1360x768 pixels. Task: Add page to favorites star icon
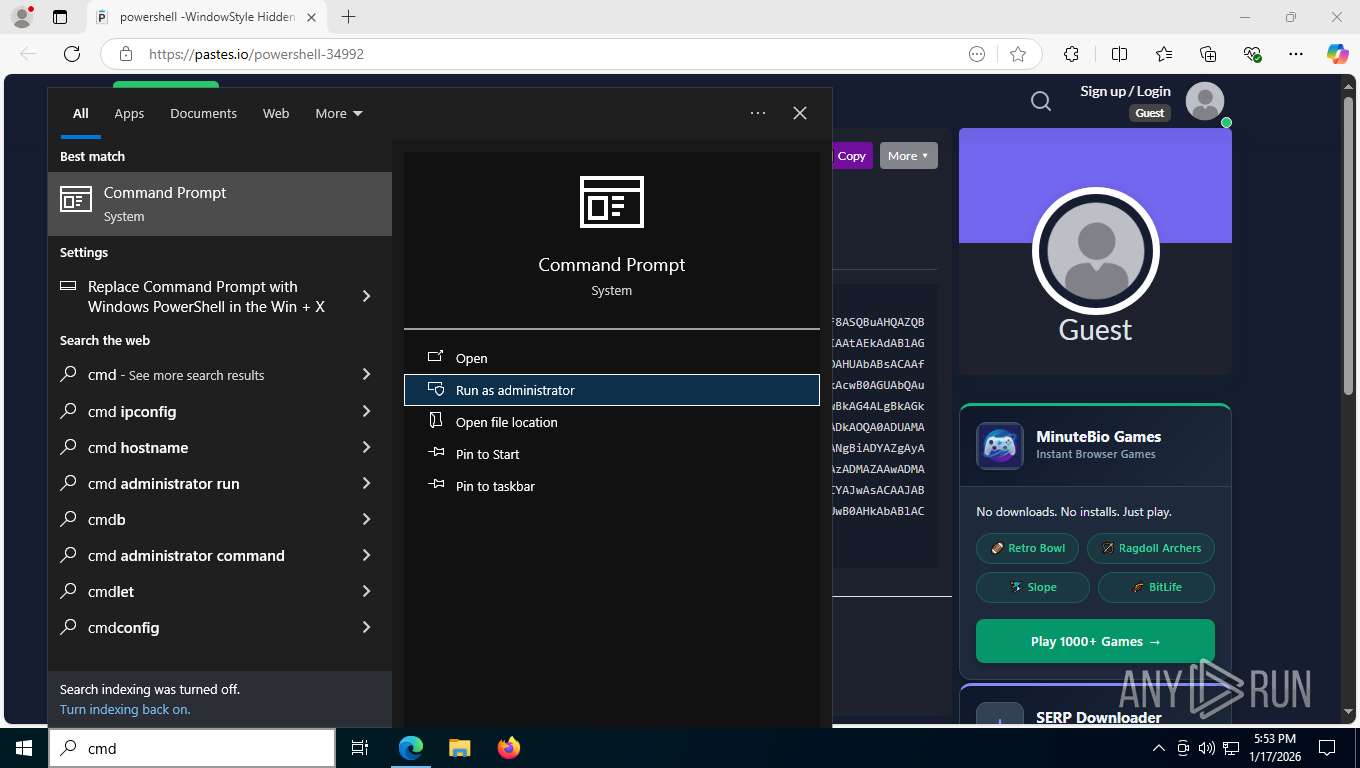(x=1018, y=54)
